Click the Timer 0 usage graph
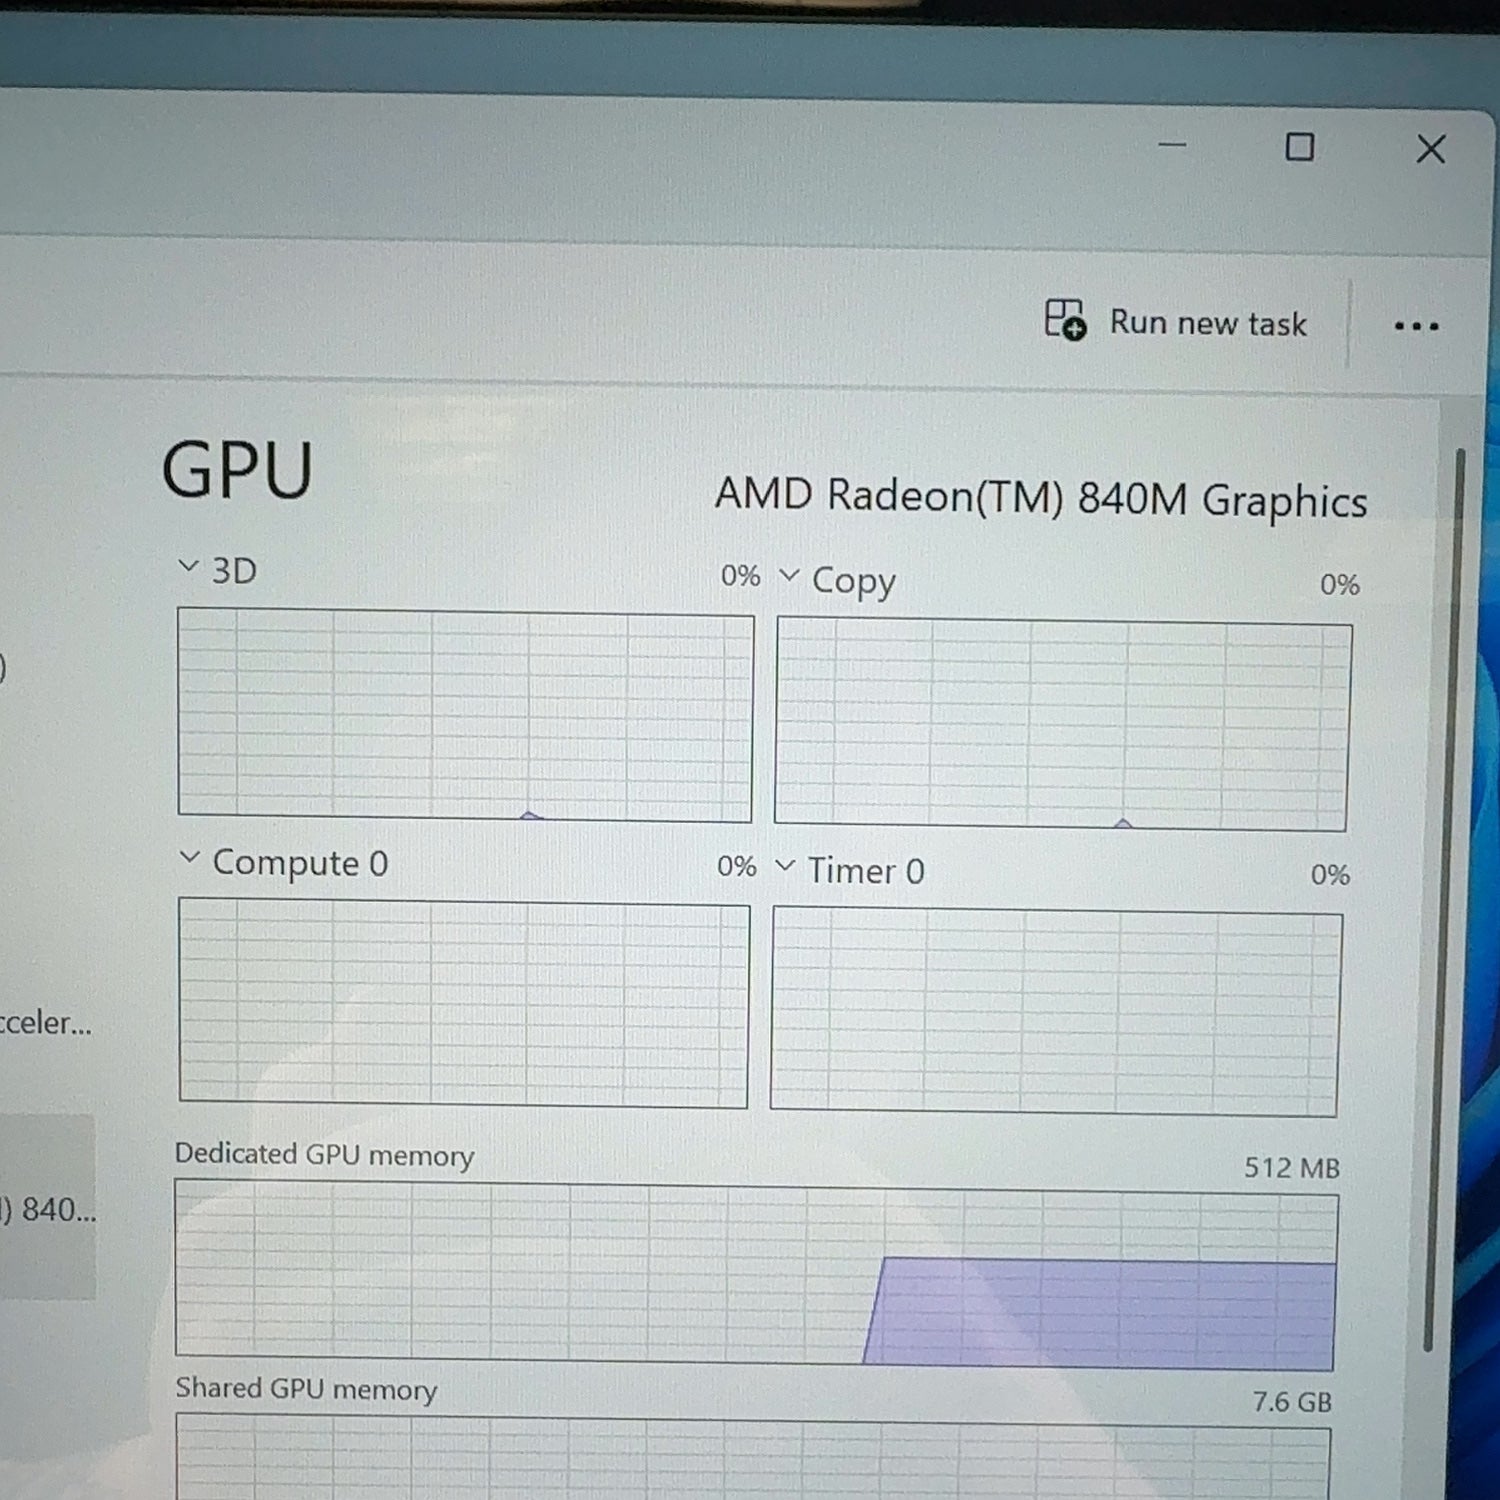This screenshot has height=1500, width=1500. click(x=1056, y=1012)
